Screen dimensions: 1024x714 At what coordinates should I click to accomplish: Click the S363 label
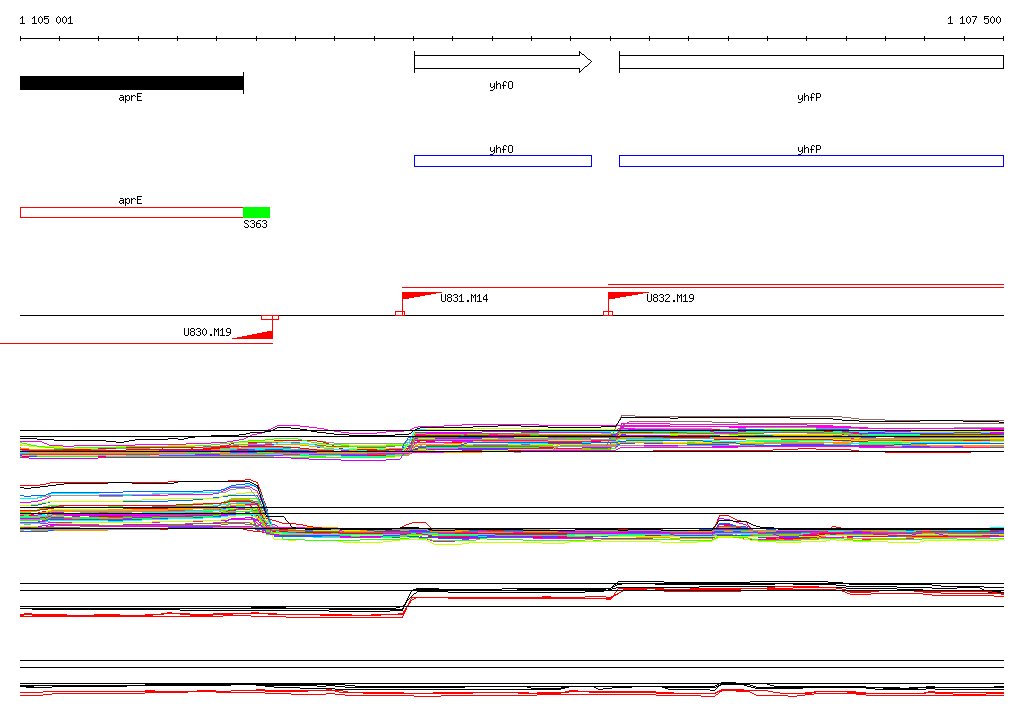(255, 224)
